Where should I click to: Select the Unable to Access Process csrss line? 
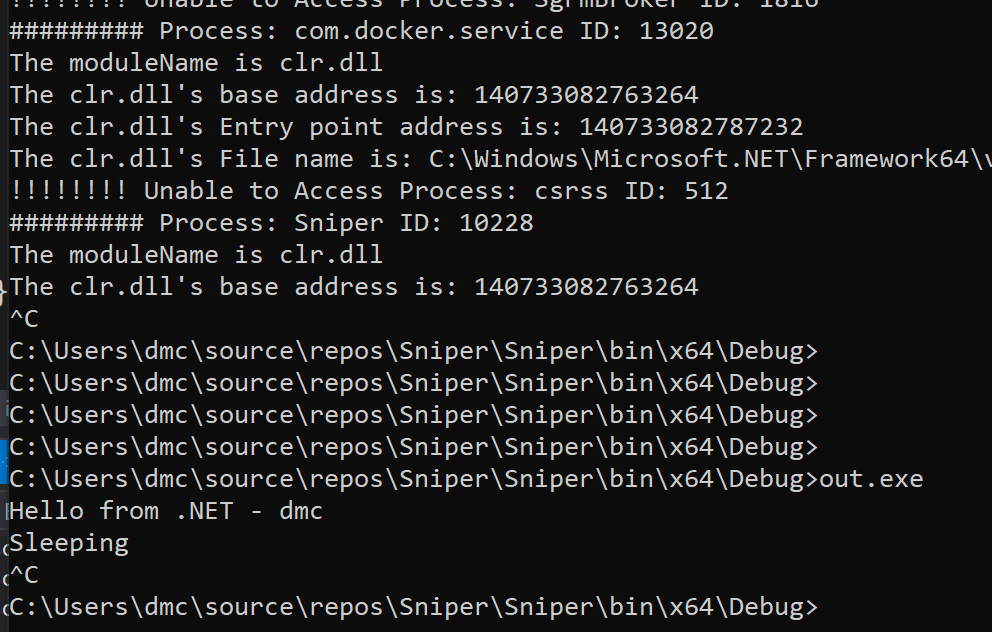(369, 190)
